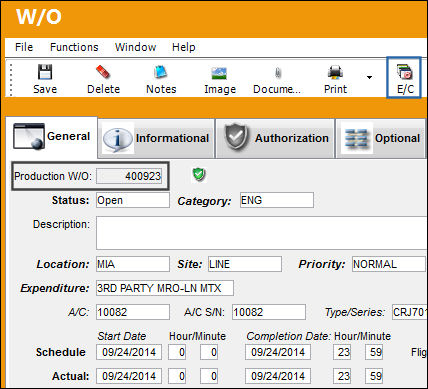Click the Category field showing ENG
Screen dimensions: 428x389
pos(277,200)
